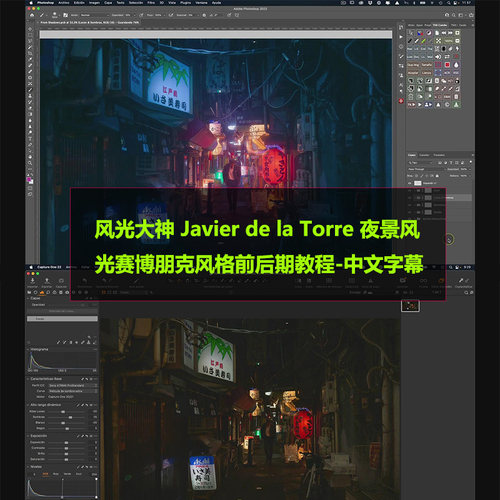Adjust the Saturación slider in Capture One
This screenshot has height=500, width=500.
point(66,459)
